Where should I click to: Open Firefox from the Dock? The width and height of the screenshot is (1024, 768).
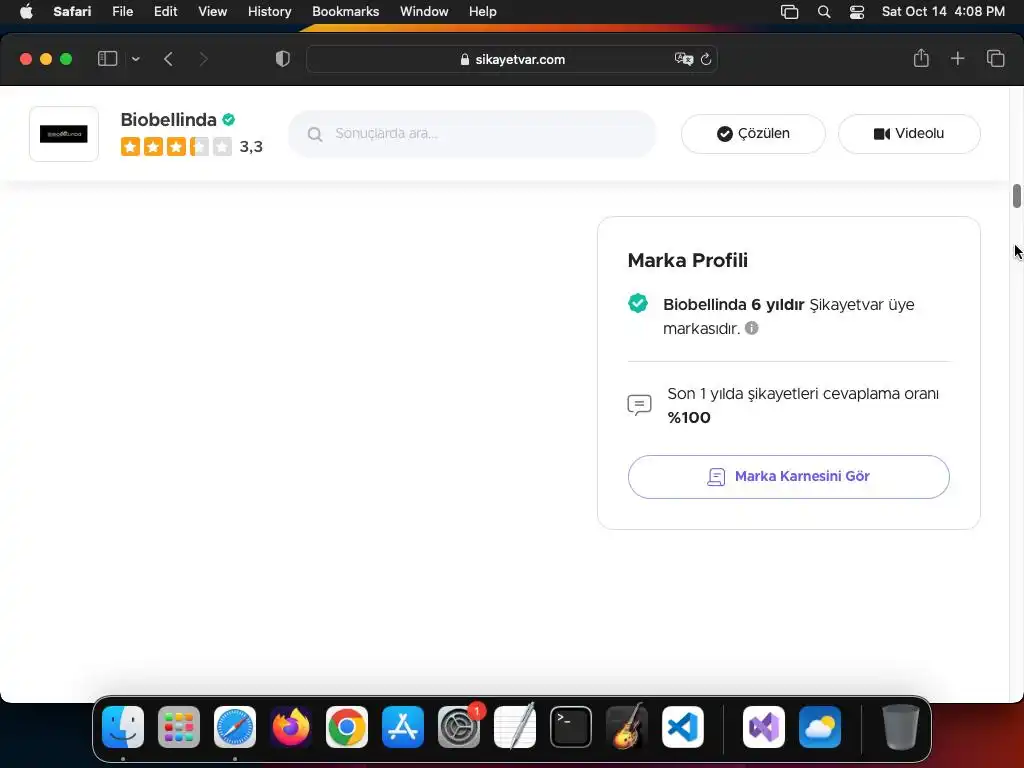pos(291,727)
